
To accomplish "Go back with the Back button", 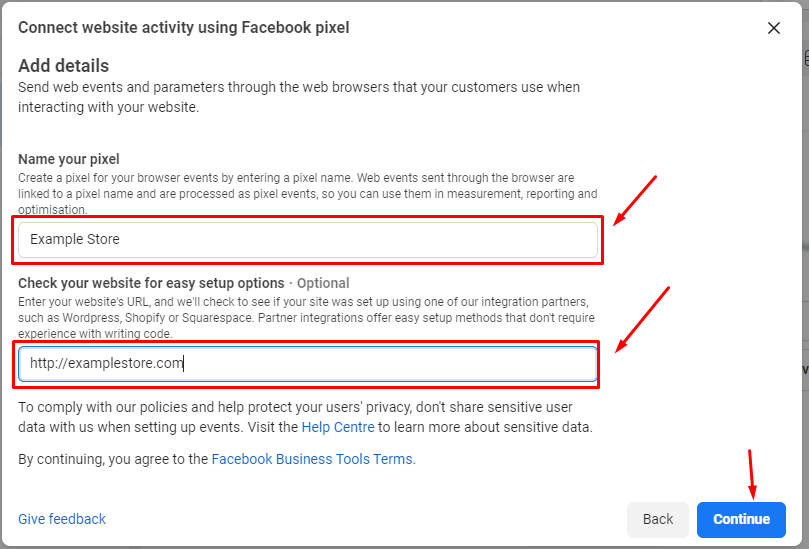I will (657, 519).
